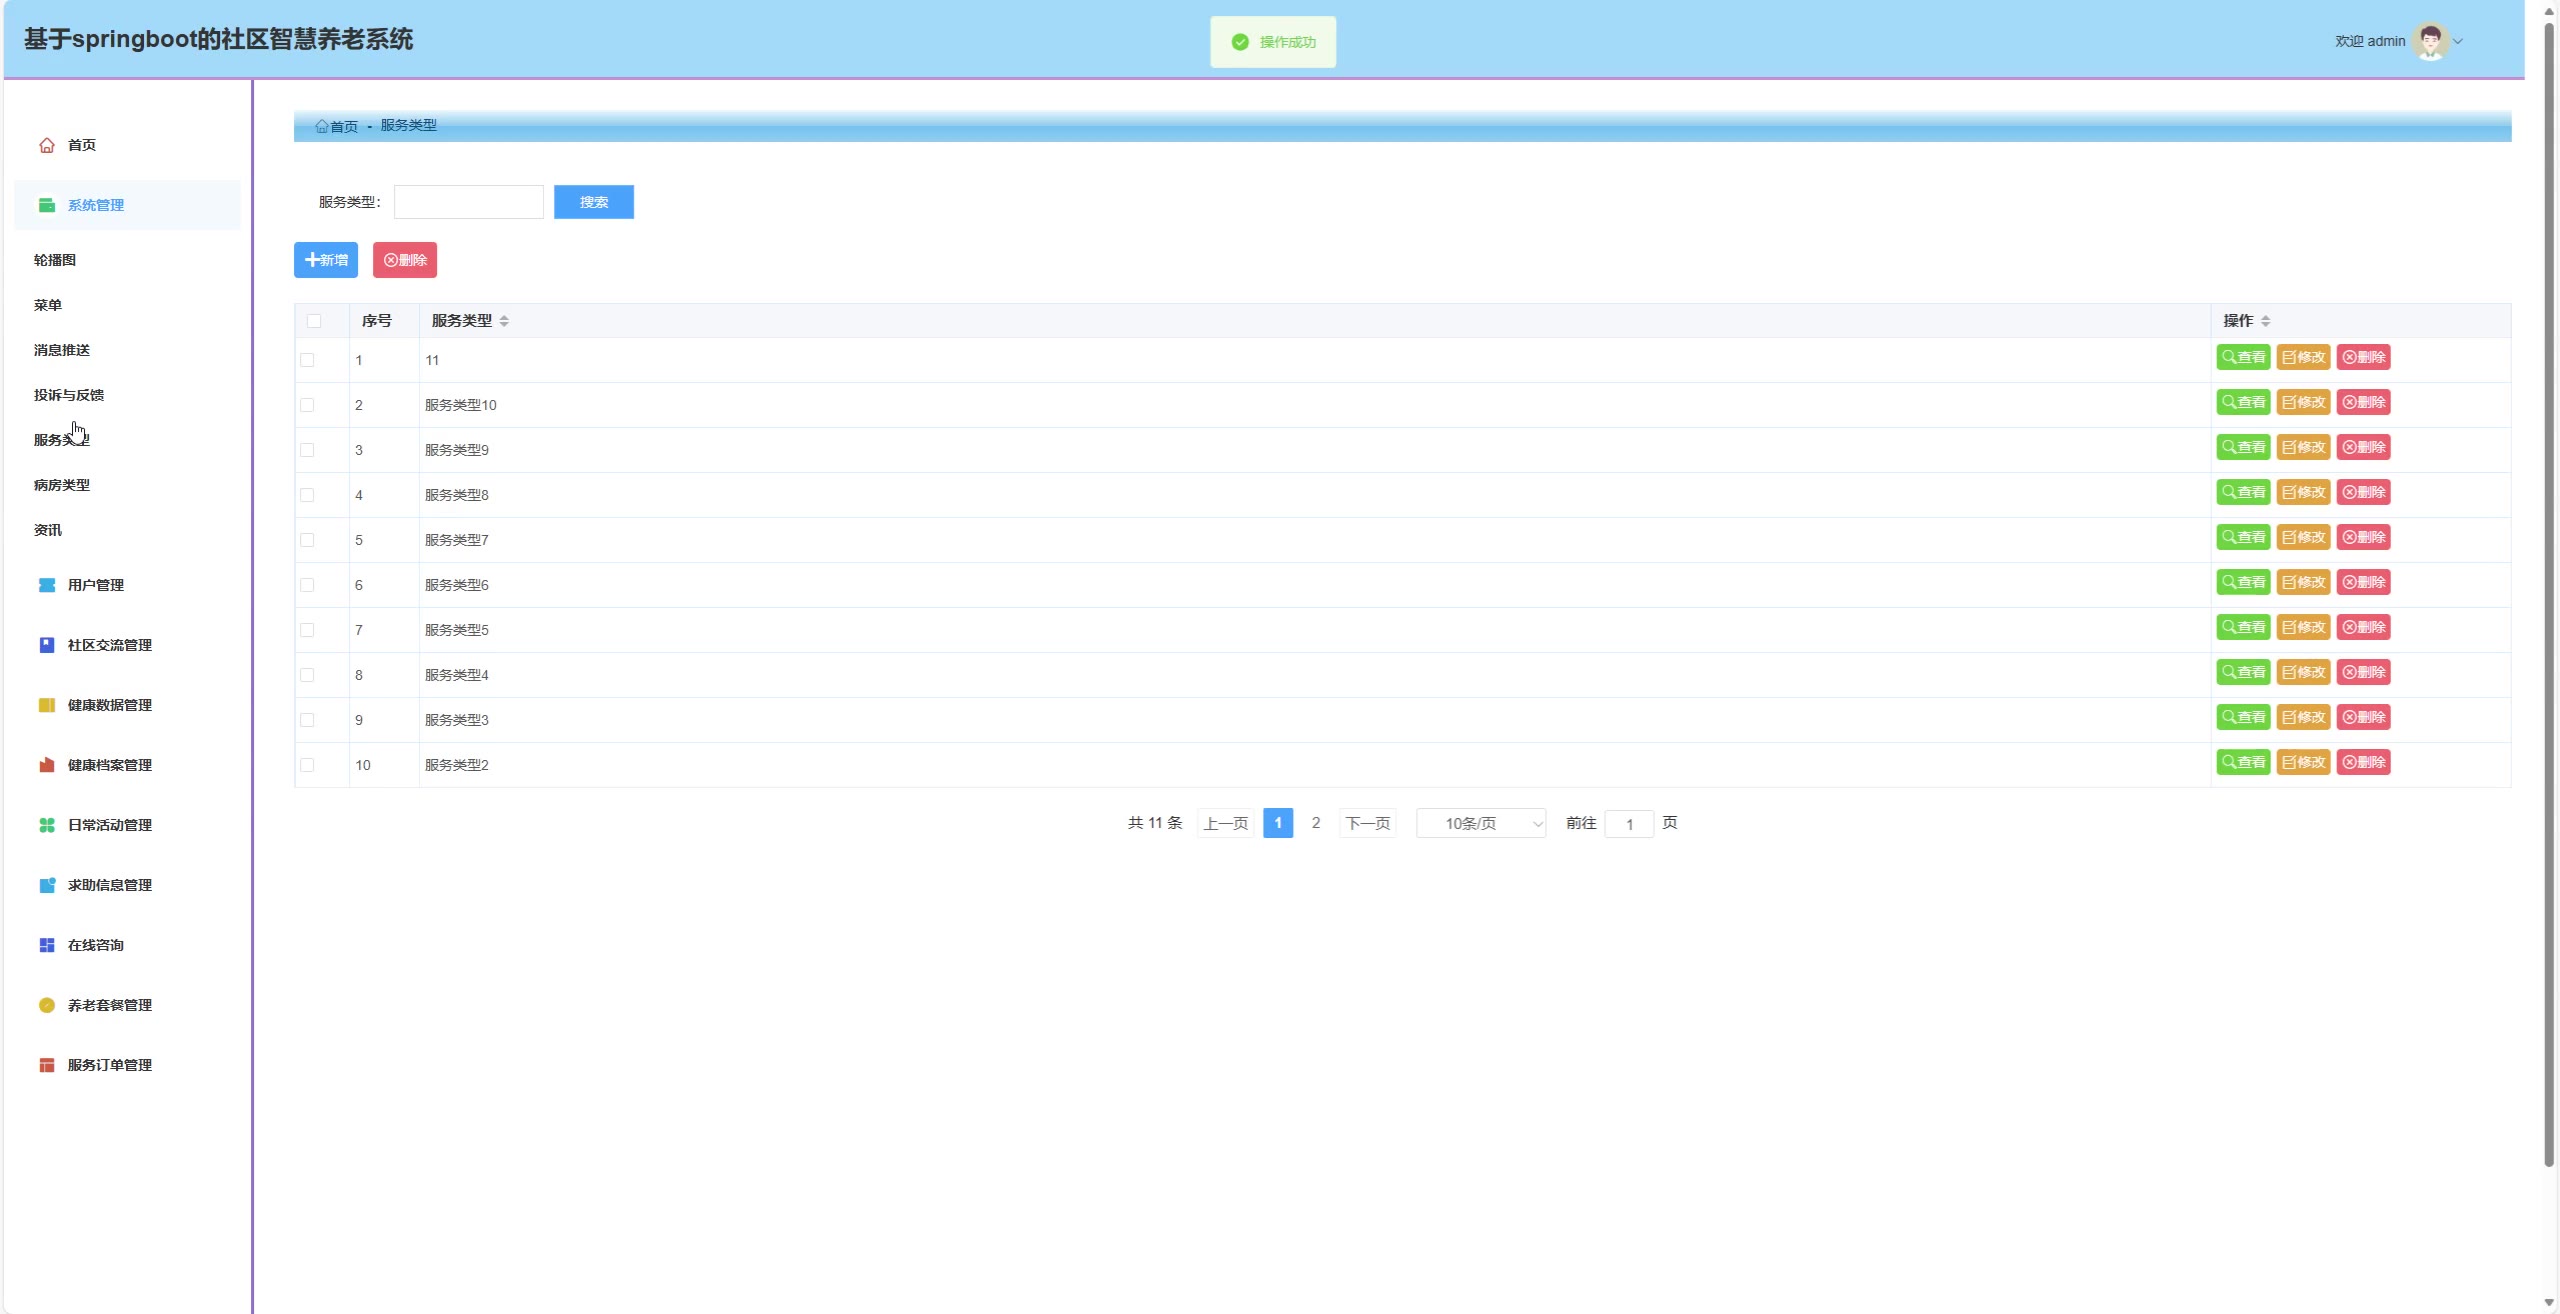Check the row for 服务类型10
Viewport: 2560px width, 1314px height.
[307, 405]
